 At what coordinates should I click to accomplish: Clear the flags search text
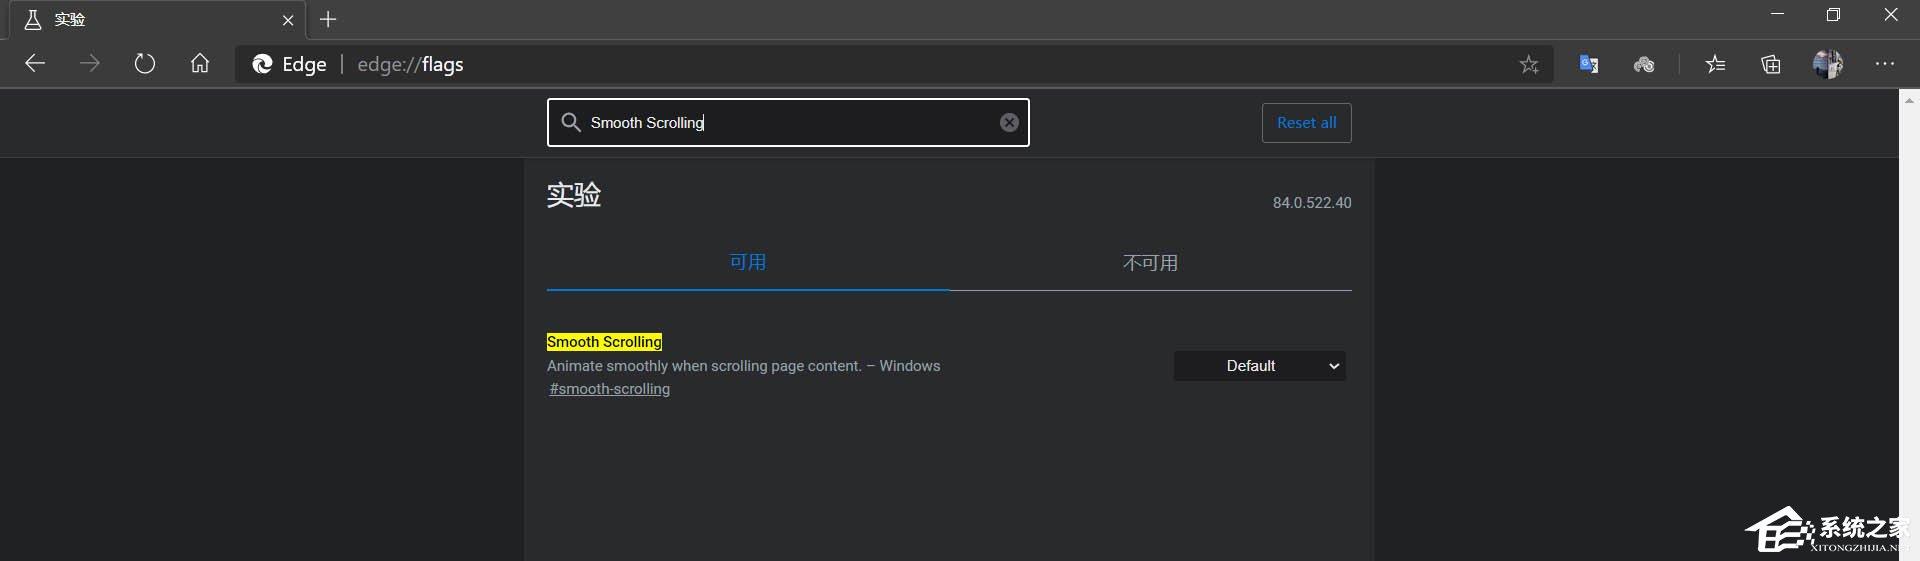point(1009,122)
